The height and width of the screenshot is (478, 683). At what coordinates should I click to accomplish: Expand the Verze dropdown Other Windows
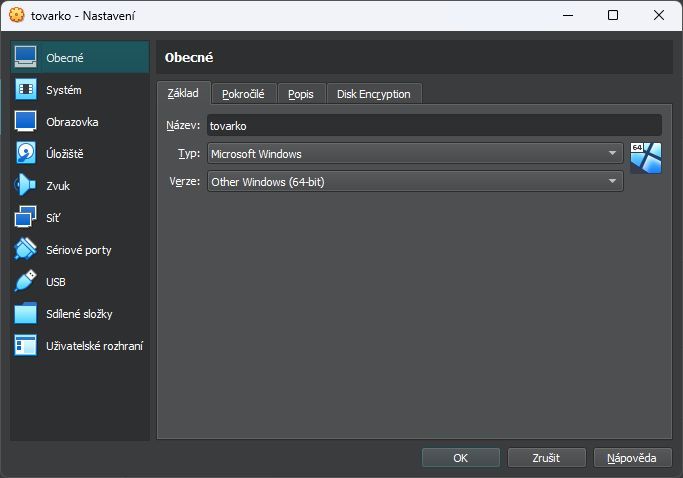point(415,182)
